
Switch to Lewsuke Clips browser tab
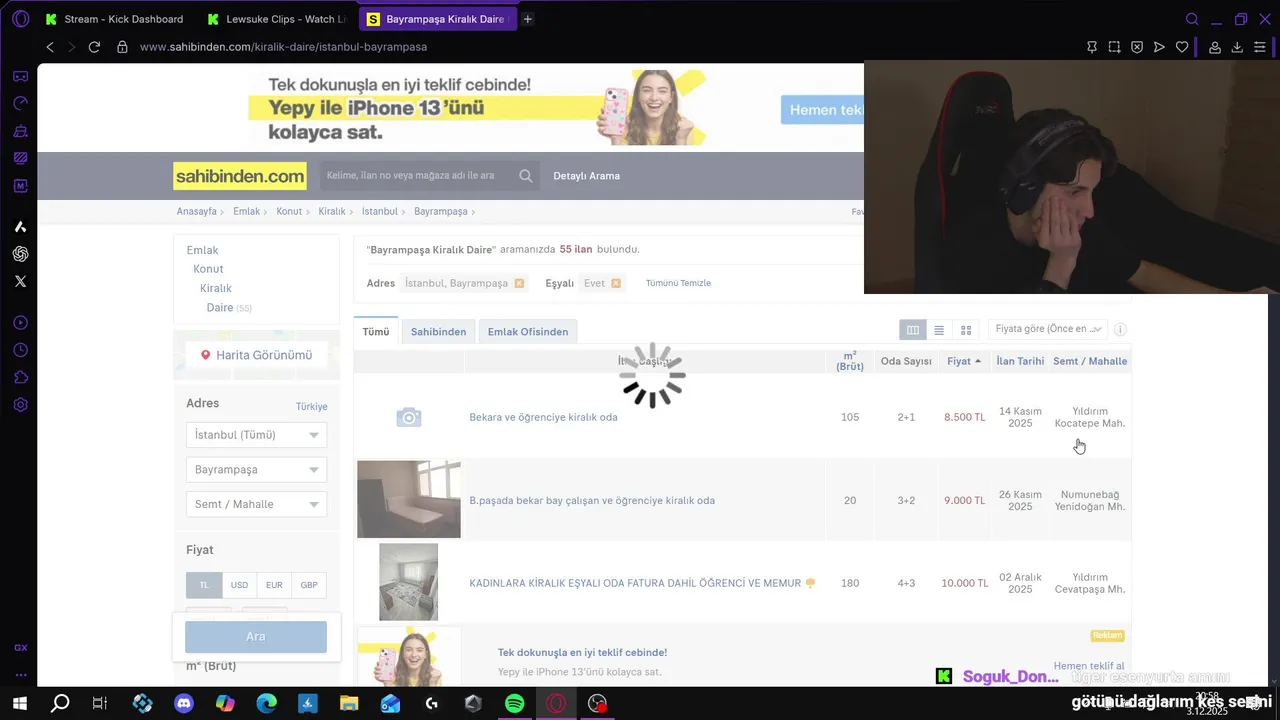[276, 19]
